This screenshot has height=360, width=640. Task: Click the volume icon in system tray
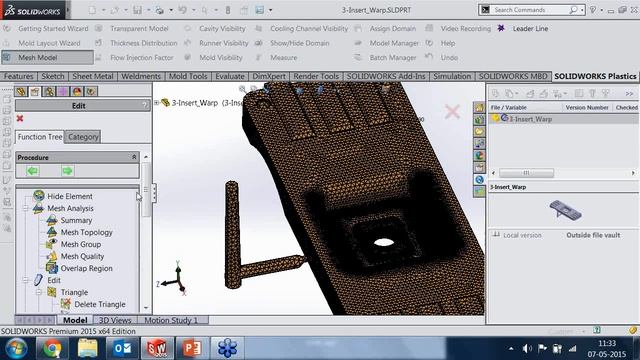527,349
